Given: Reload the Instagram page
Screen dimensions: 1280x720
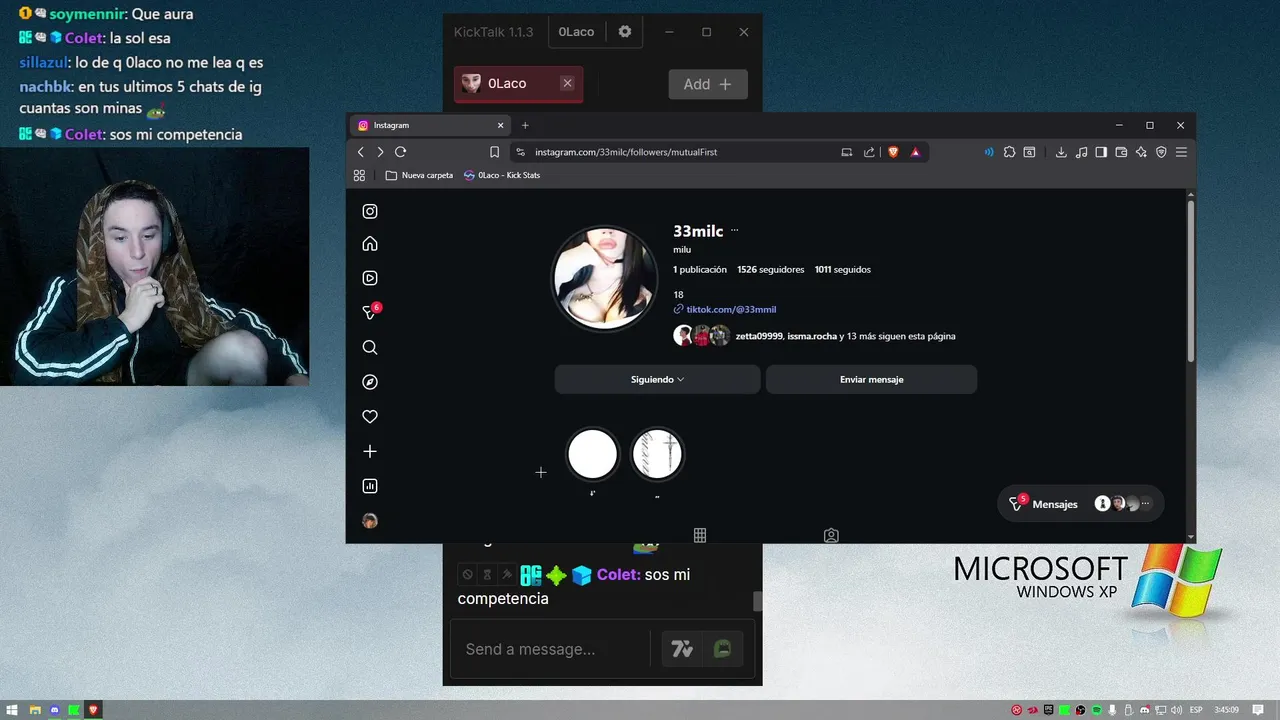Looking at the screenshot, I should (400, 152).
